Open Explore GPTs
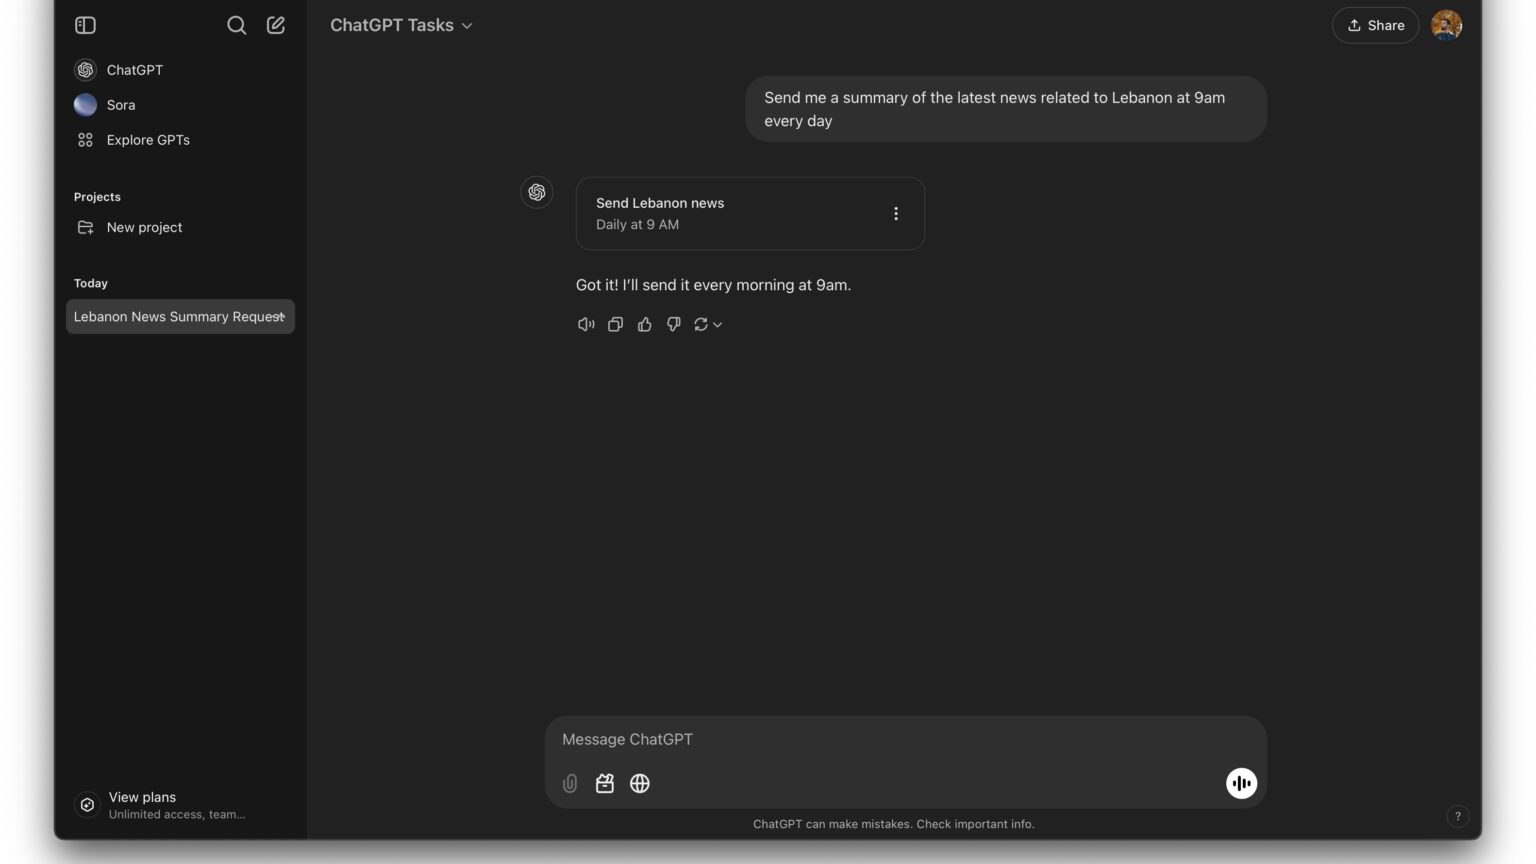The width and height of the screenshot is (1536, 864). [x=148, y=140]
